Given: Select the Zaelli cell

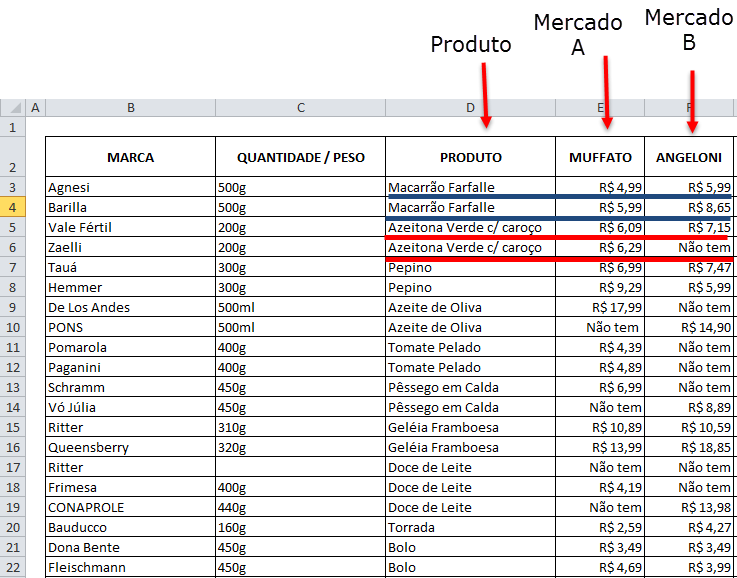Looking at the screenshot, I should pos(130,247).
